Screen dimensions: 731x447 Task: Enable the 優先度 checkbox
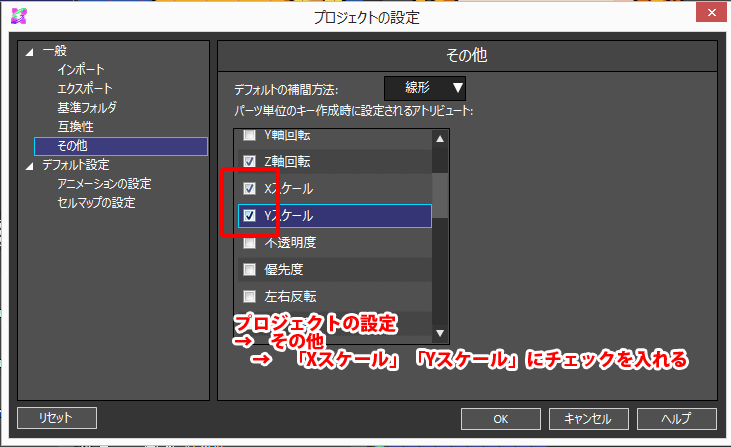[x=249, y=269]
